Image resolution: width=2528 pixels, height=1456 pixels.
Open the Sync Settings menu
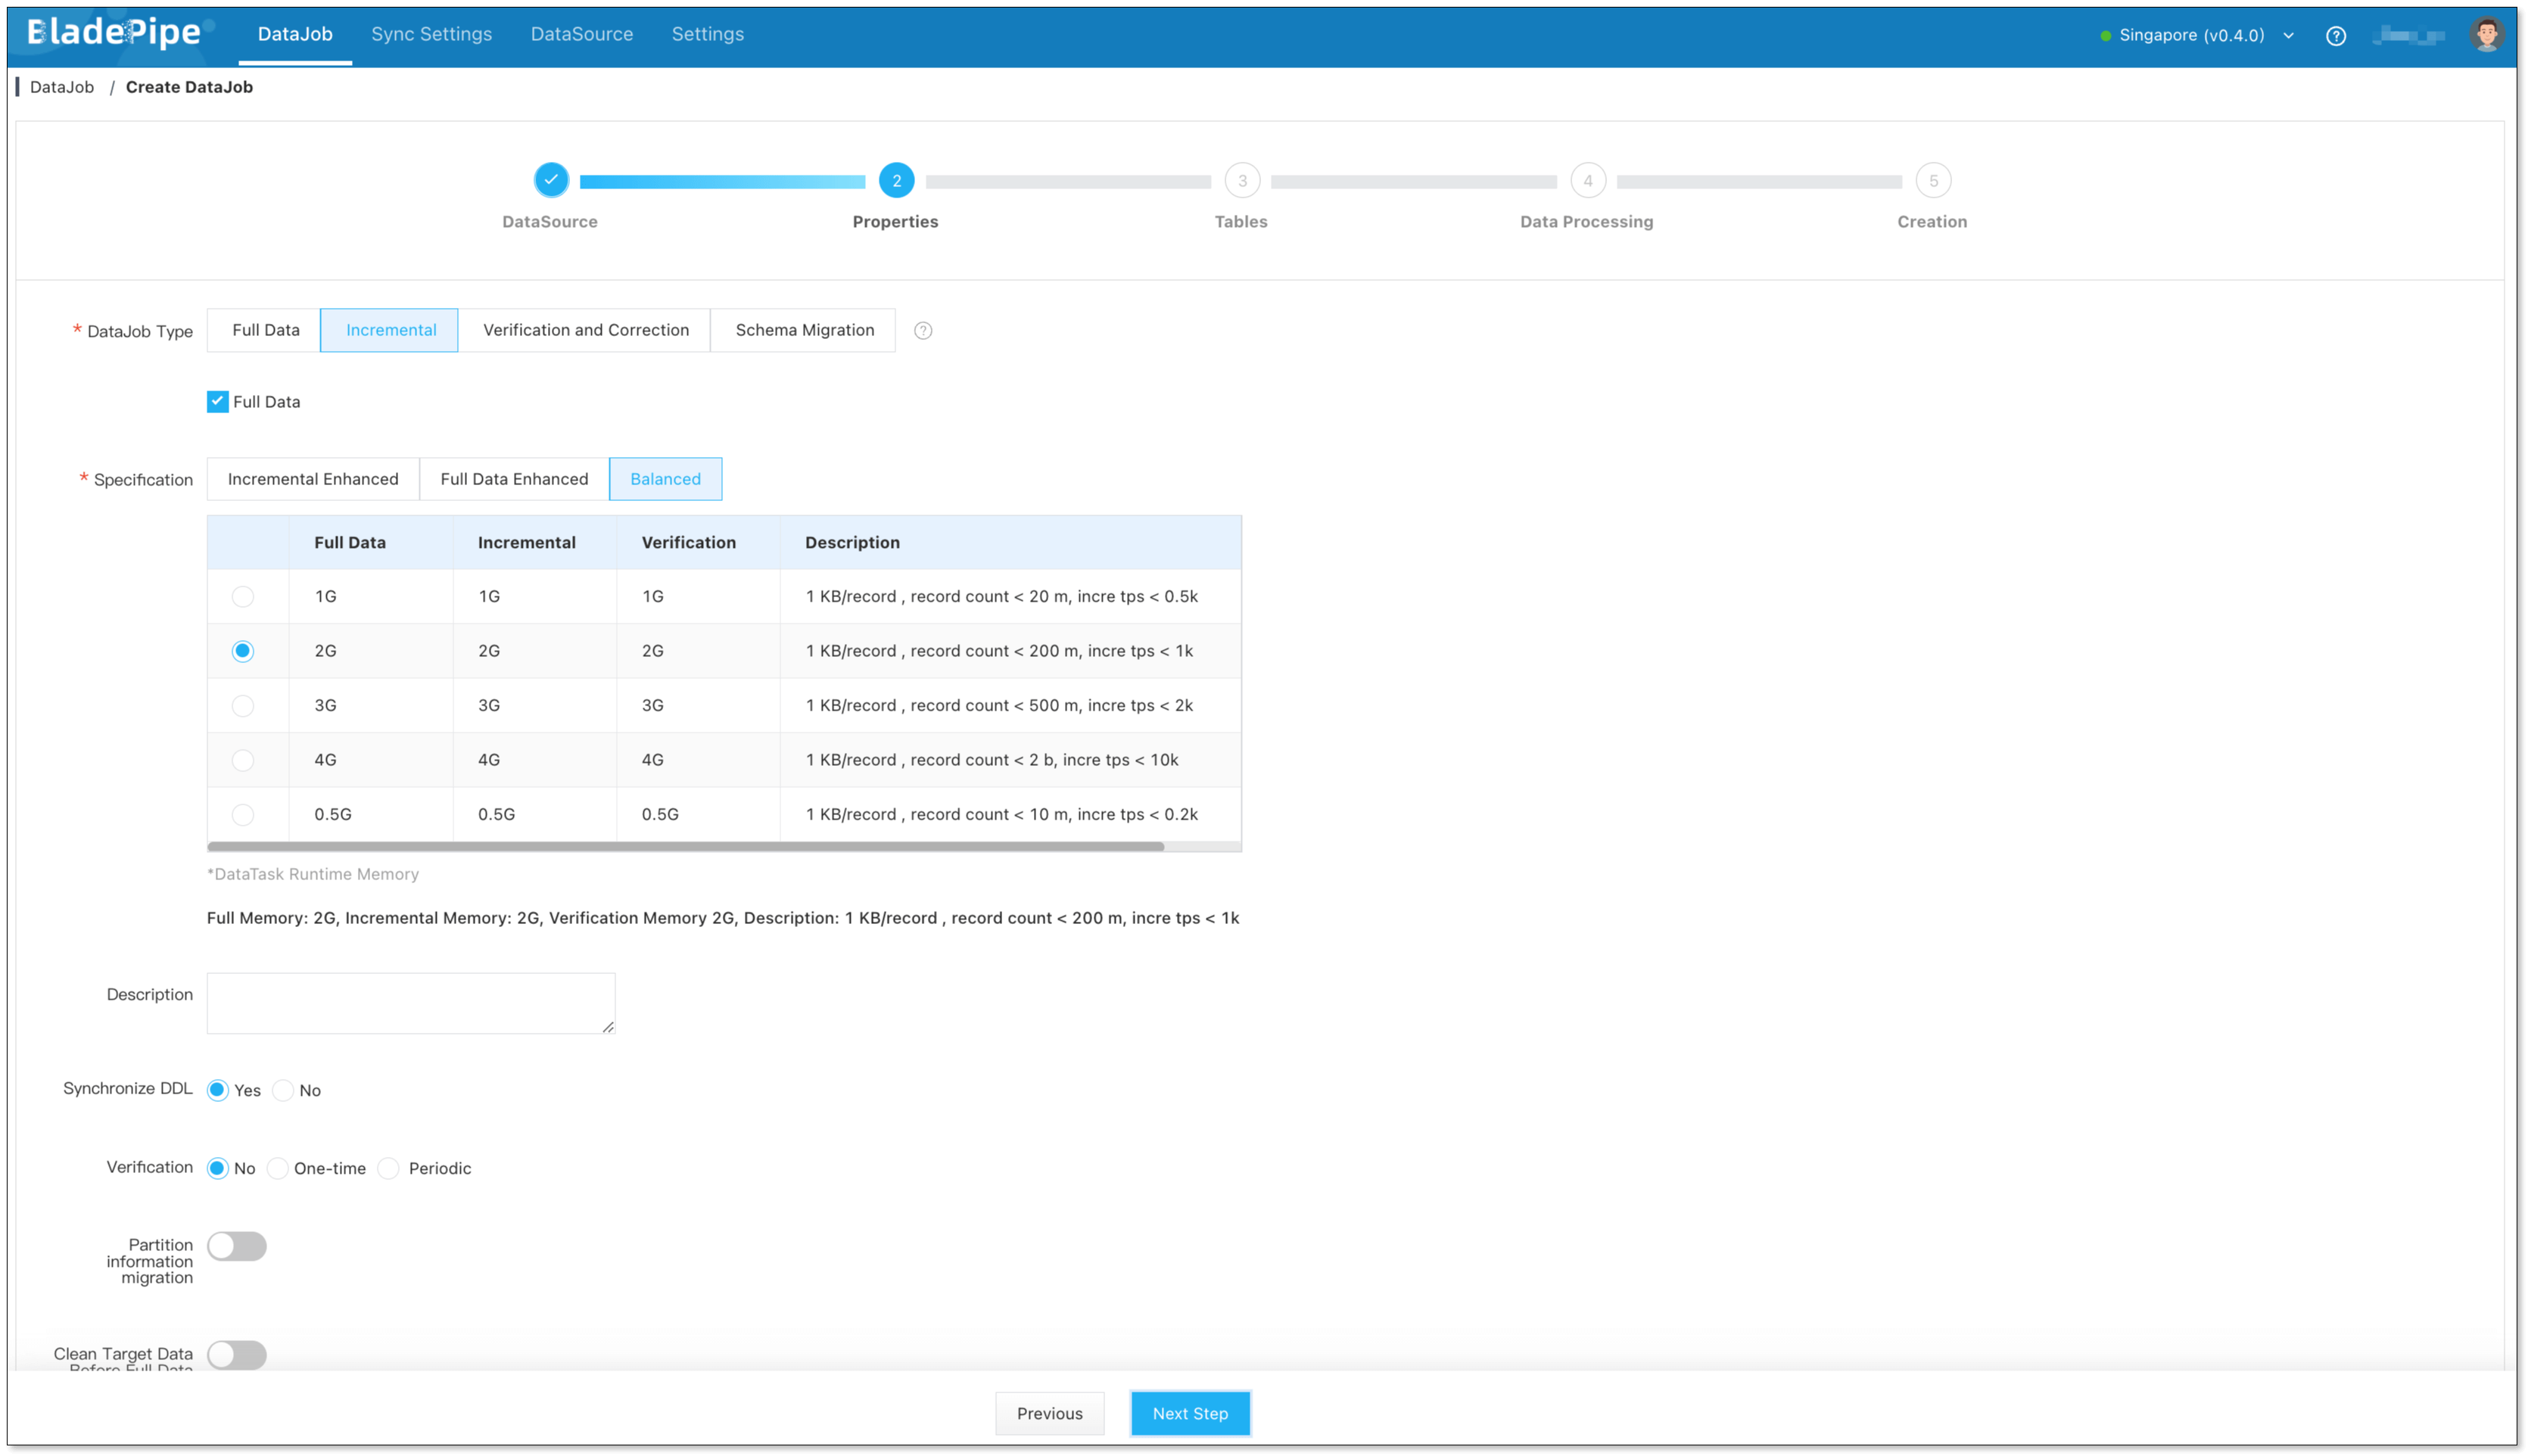pos(431,34)
